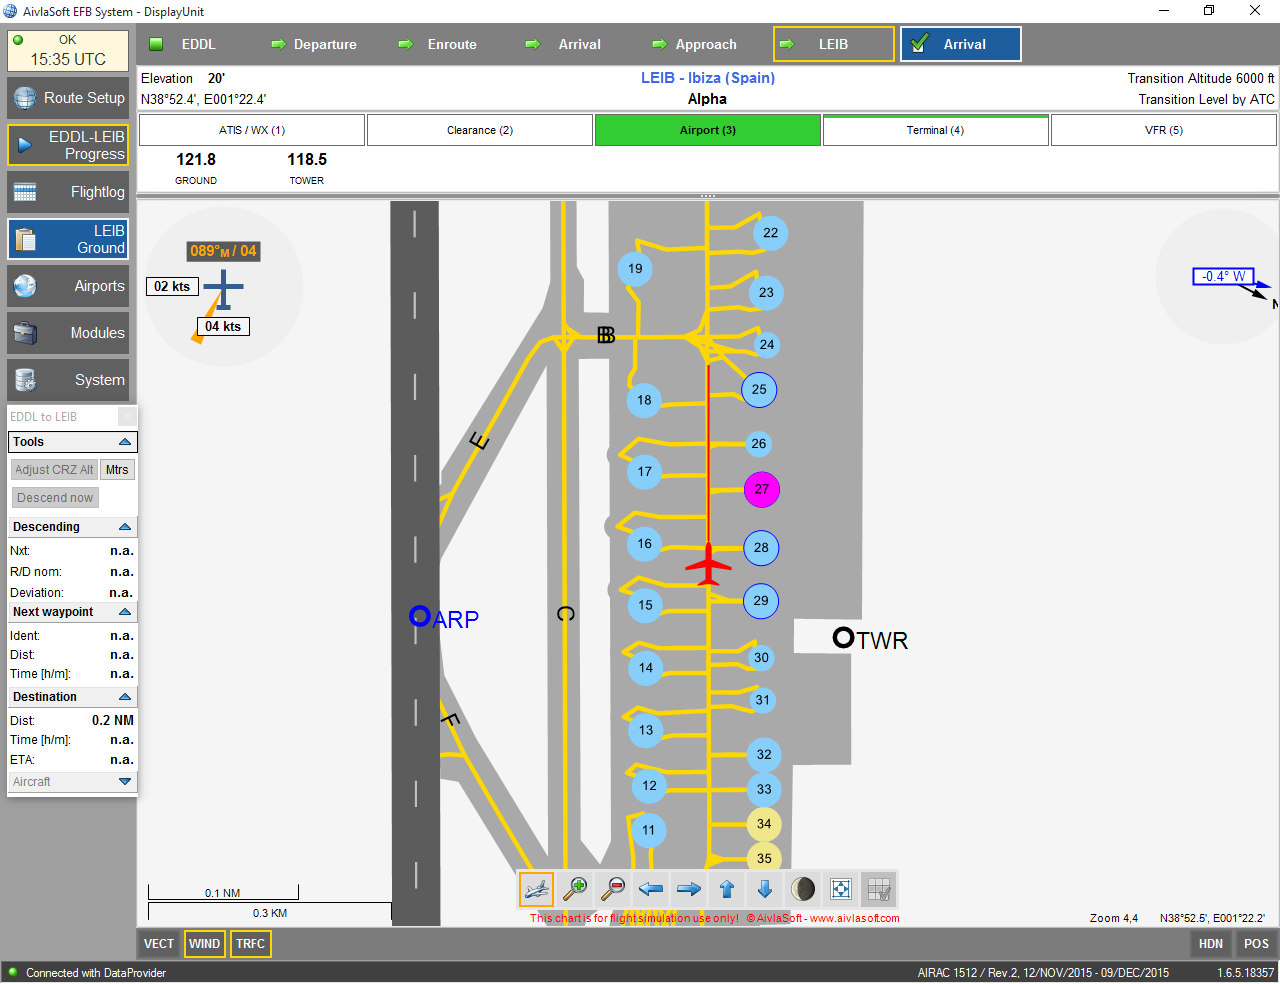This screenshot has width=1280, height=984.
Task: Open the VFR (5) tab
Action: [1164, 130]
